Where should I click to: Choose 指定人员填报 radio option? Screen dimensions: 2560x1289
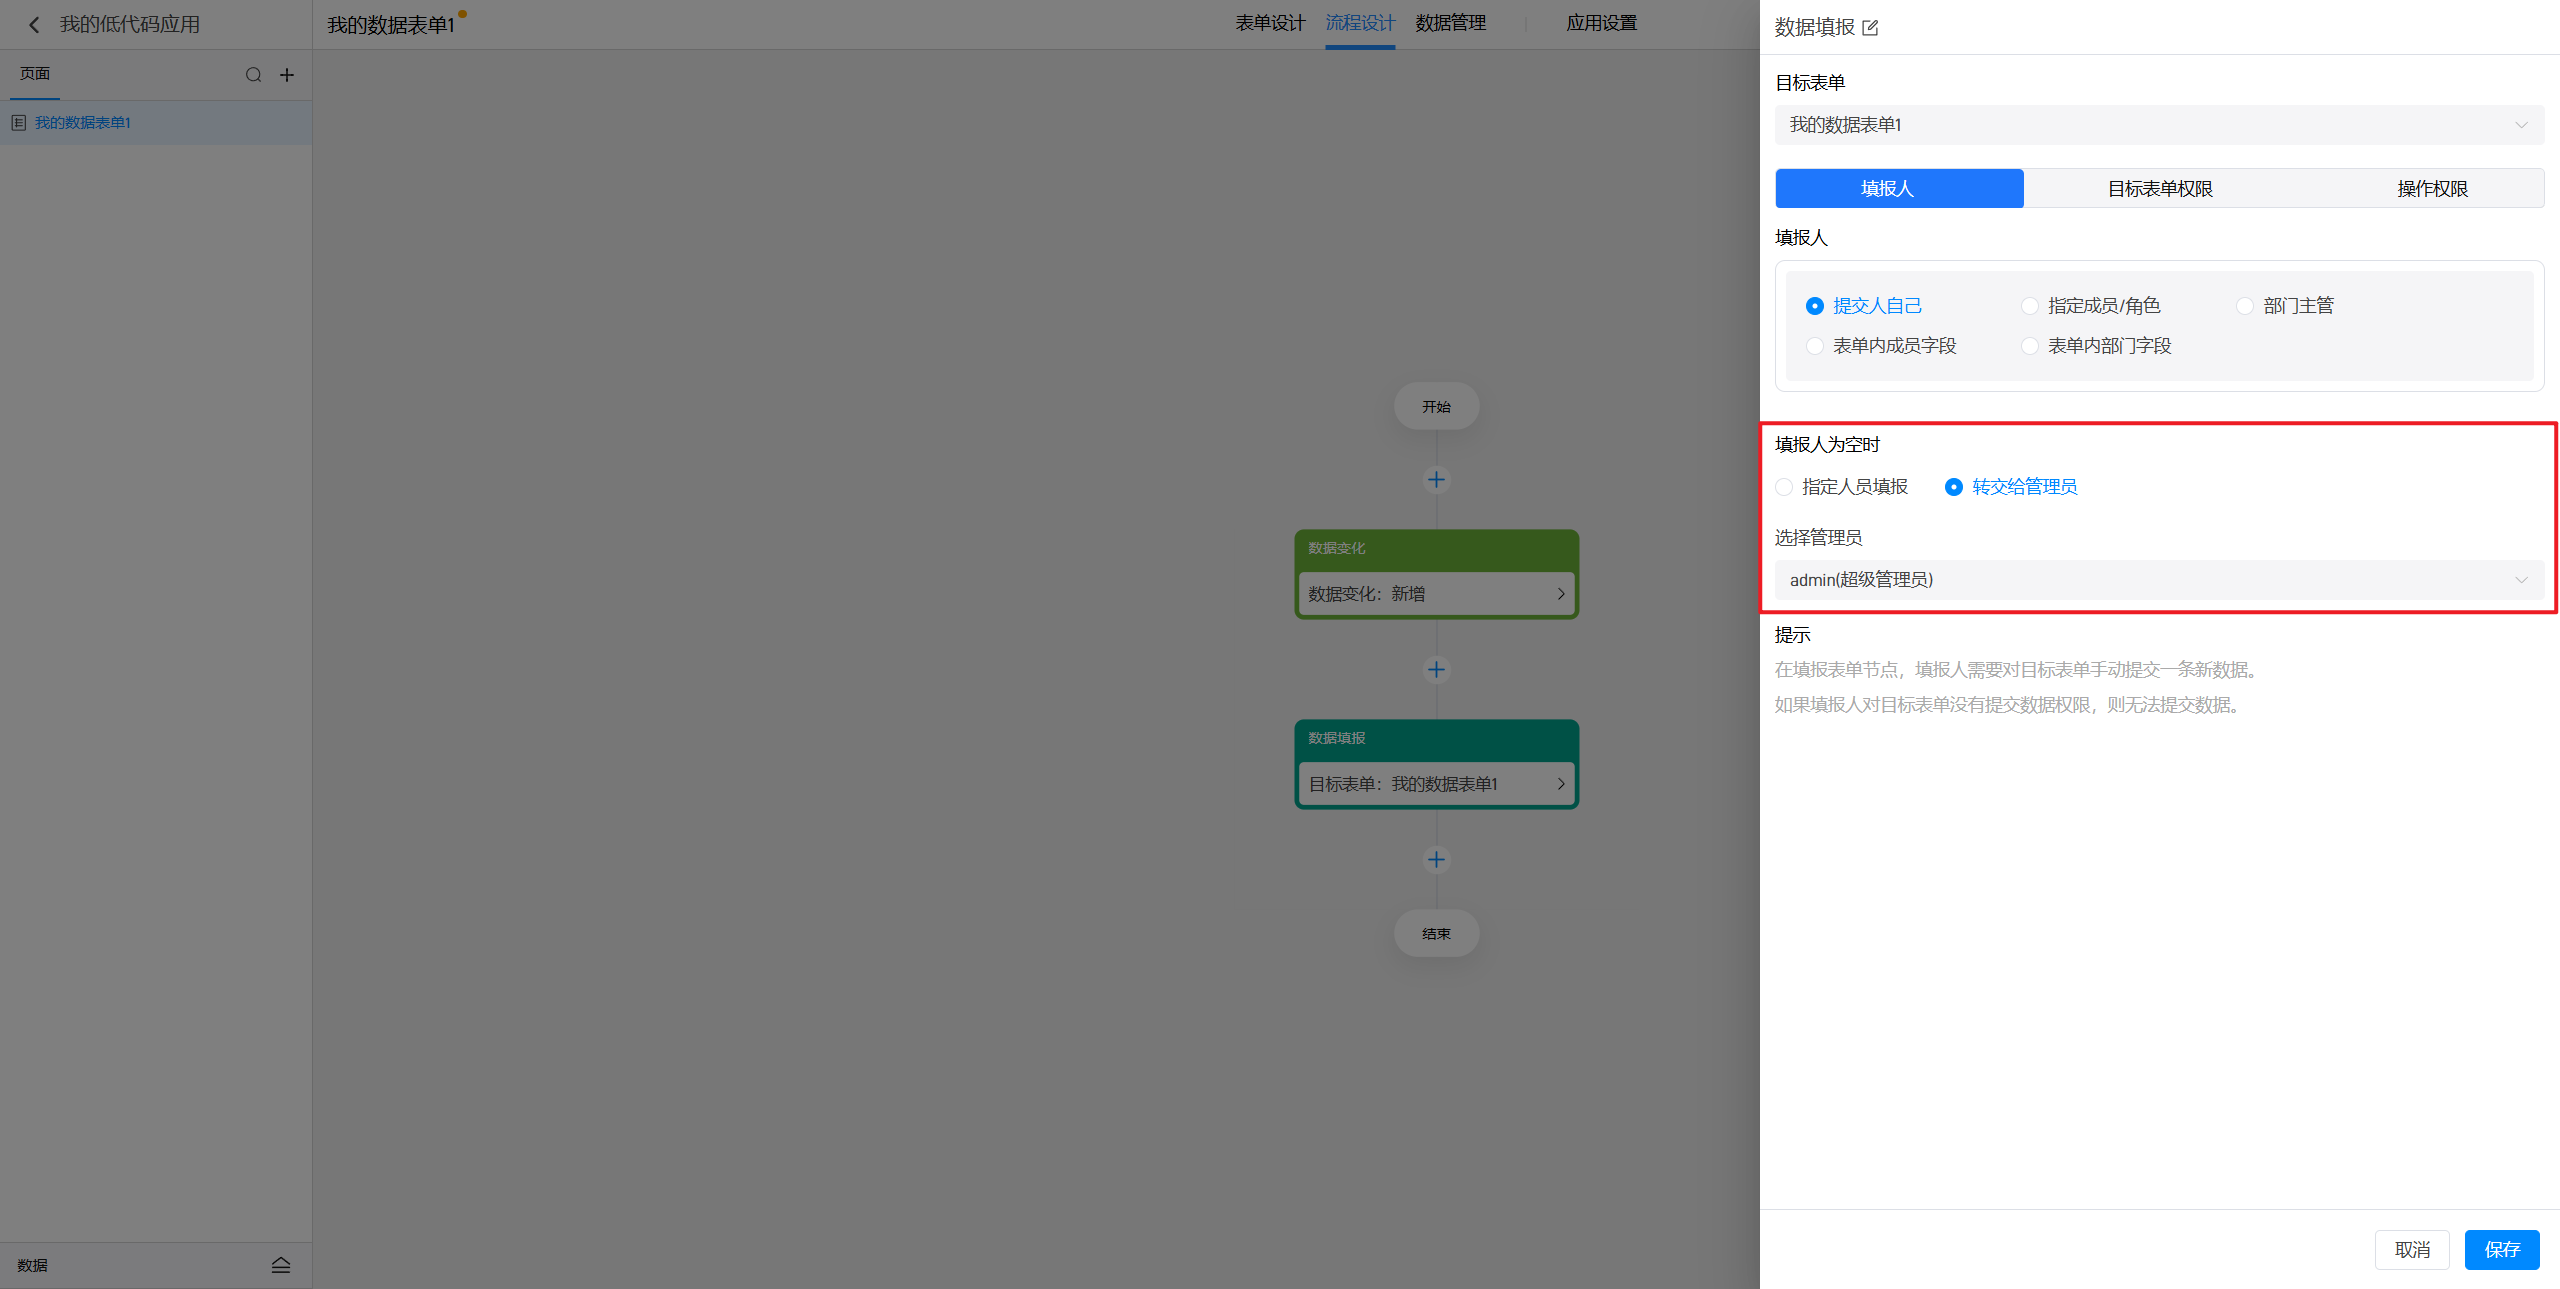coord(1784,487)
